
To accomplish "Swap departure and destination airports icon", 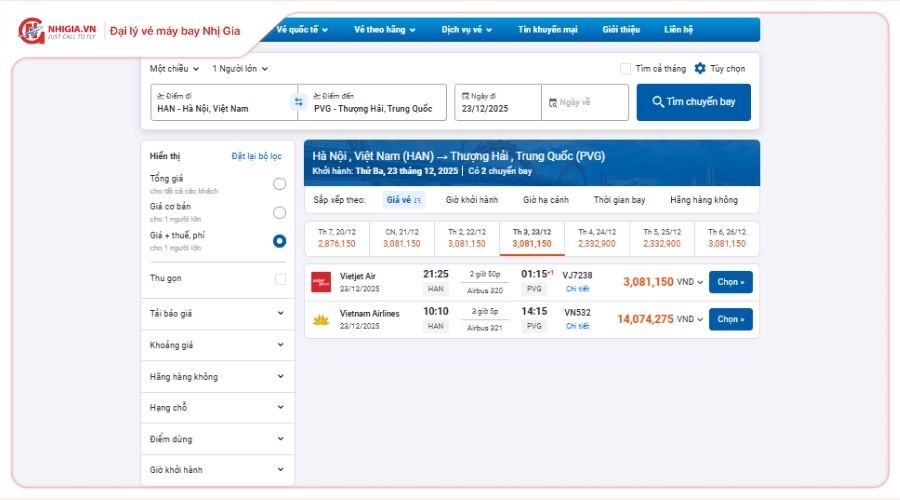I will (298, 102).
